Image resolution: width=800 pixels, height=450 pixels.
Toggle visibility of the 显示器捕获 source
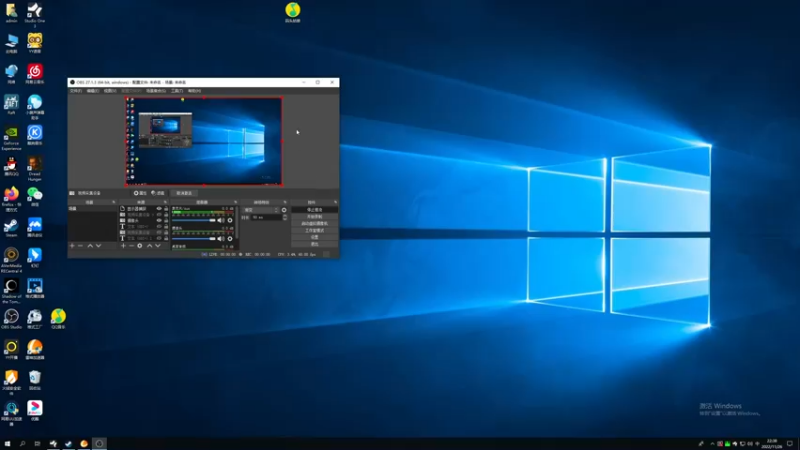pos(159,209)
